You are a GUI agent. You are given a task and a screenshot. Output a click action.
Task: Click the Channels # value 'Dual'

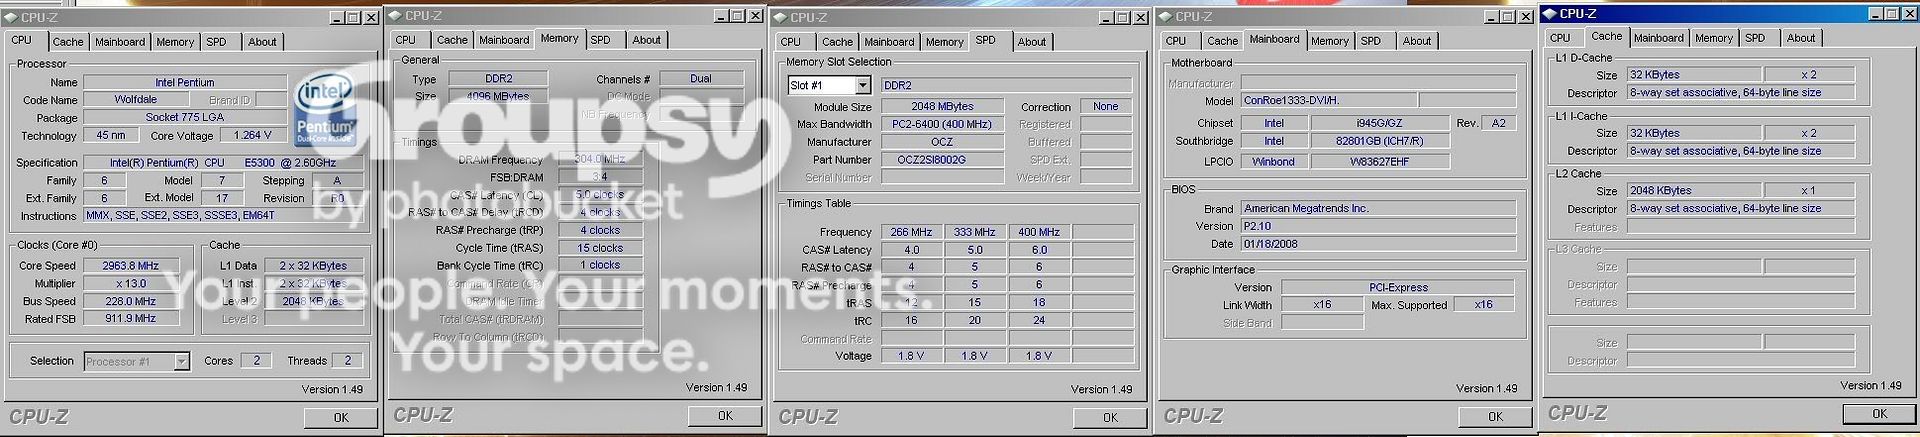(701, 79)
